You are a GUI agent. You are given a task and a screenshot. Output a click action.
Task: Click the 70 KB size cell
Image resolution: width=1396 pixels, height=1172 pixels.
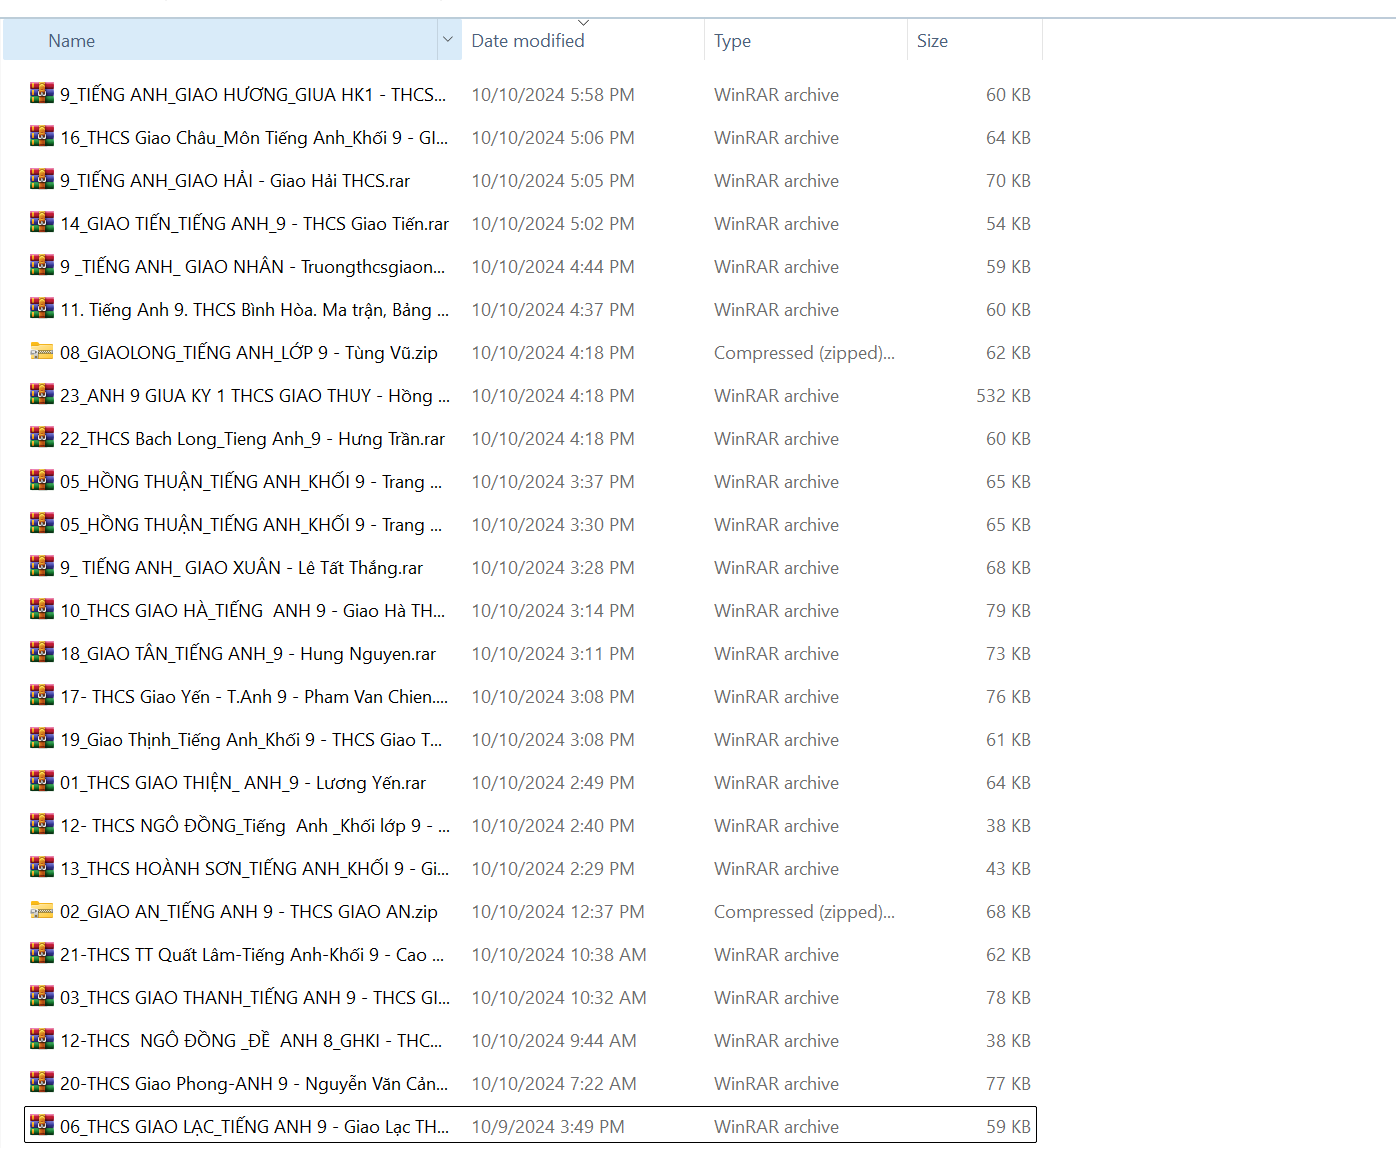(x=1008, y=181)
